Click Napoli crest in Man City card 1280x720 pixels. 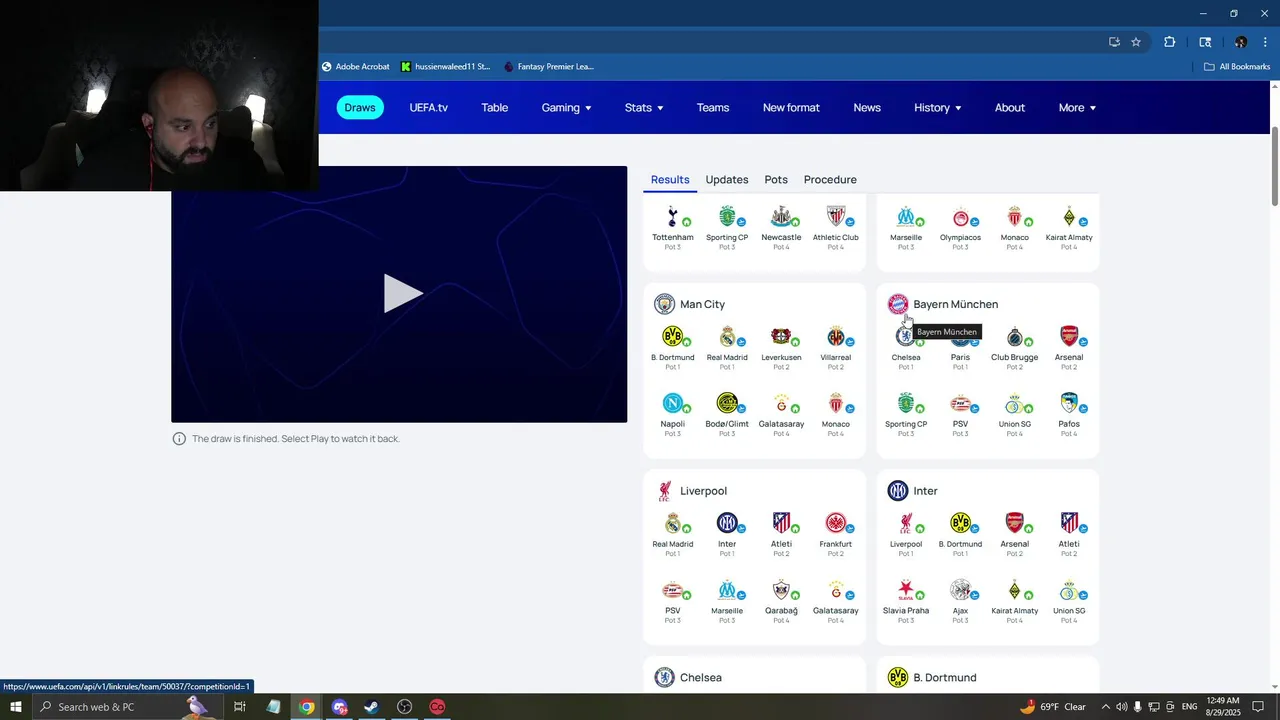pyautogui.click(x=673, y=403)
